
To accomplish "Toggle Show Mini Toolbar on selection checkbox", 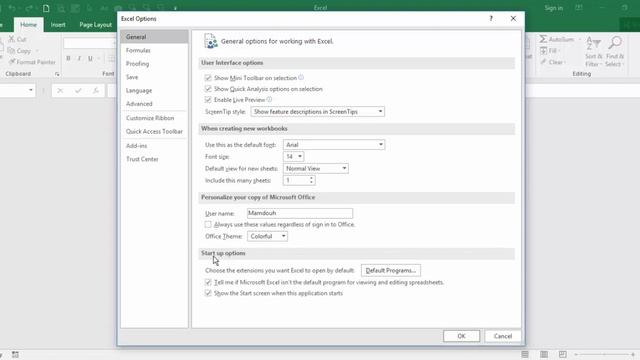I will (208, 78).
